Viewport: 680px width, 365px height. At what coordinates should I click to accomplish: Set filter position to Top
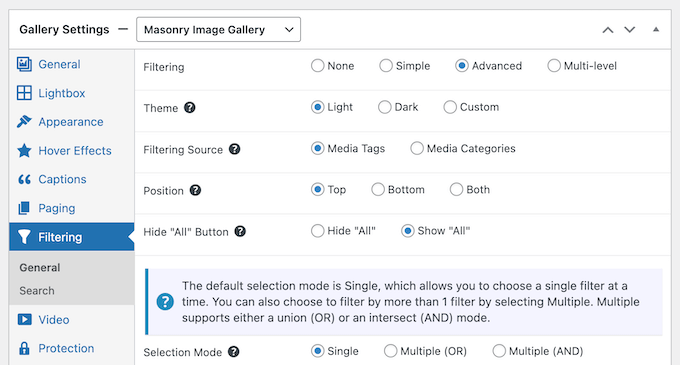(317, 189)
